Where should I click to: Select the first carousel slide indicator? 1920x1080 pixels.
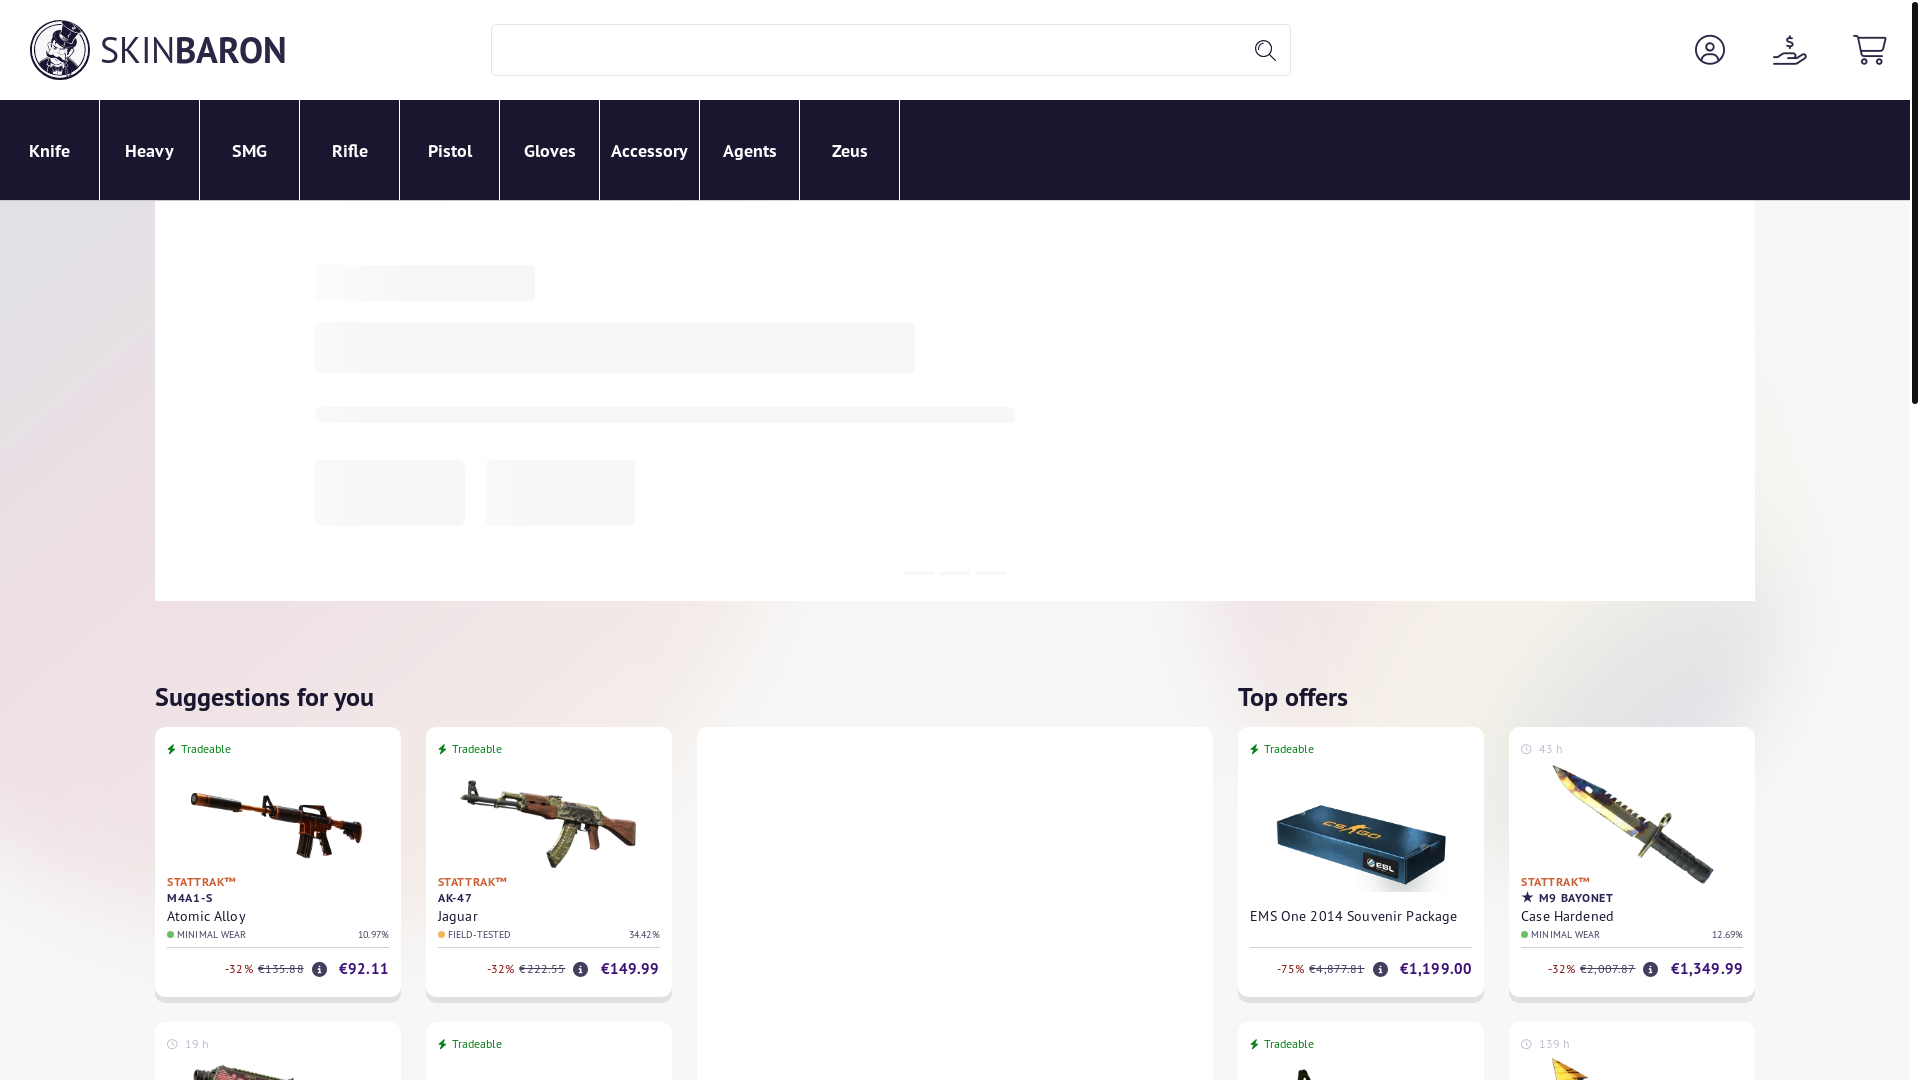coord(919,573)
